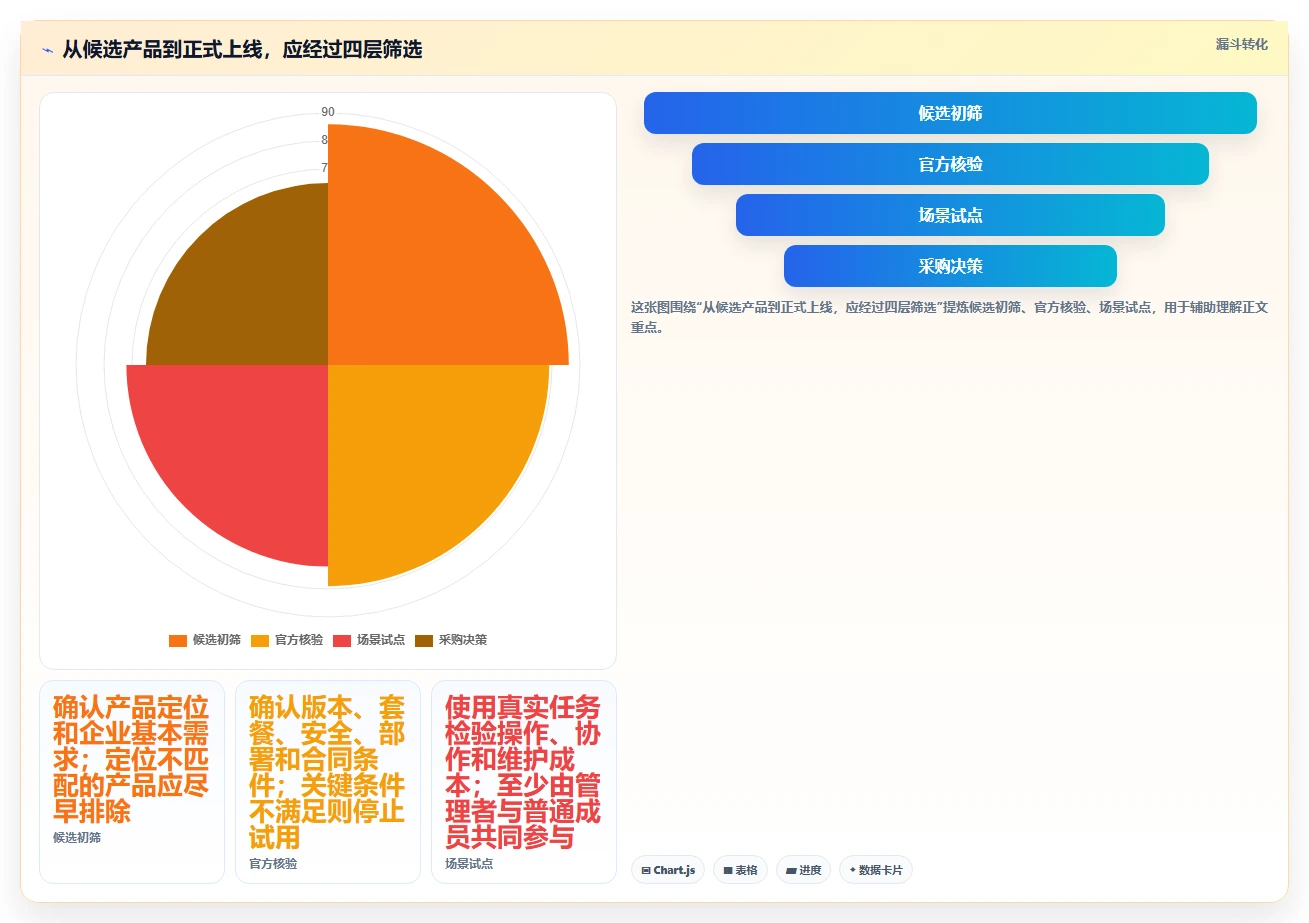
Task: Toggle the 候选初筛 legend entry
Action: 205,640
